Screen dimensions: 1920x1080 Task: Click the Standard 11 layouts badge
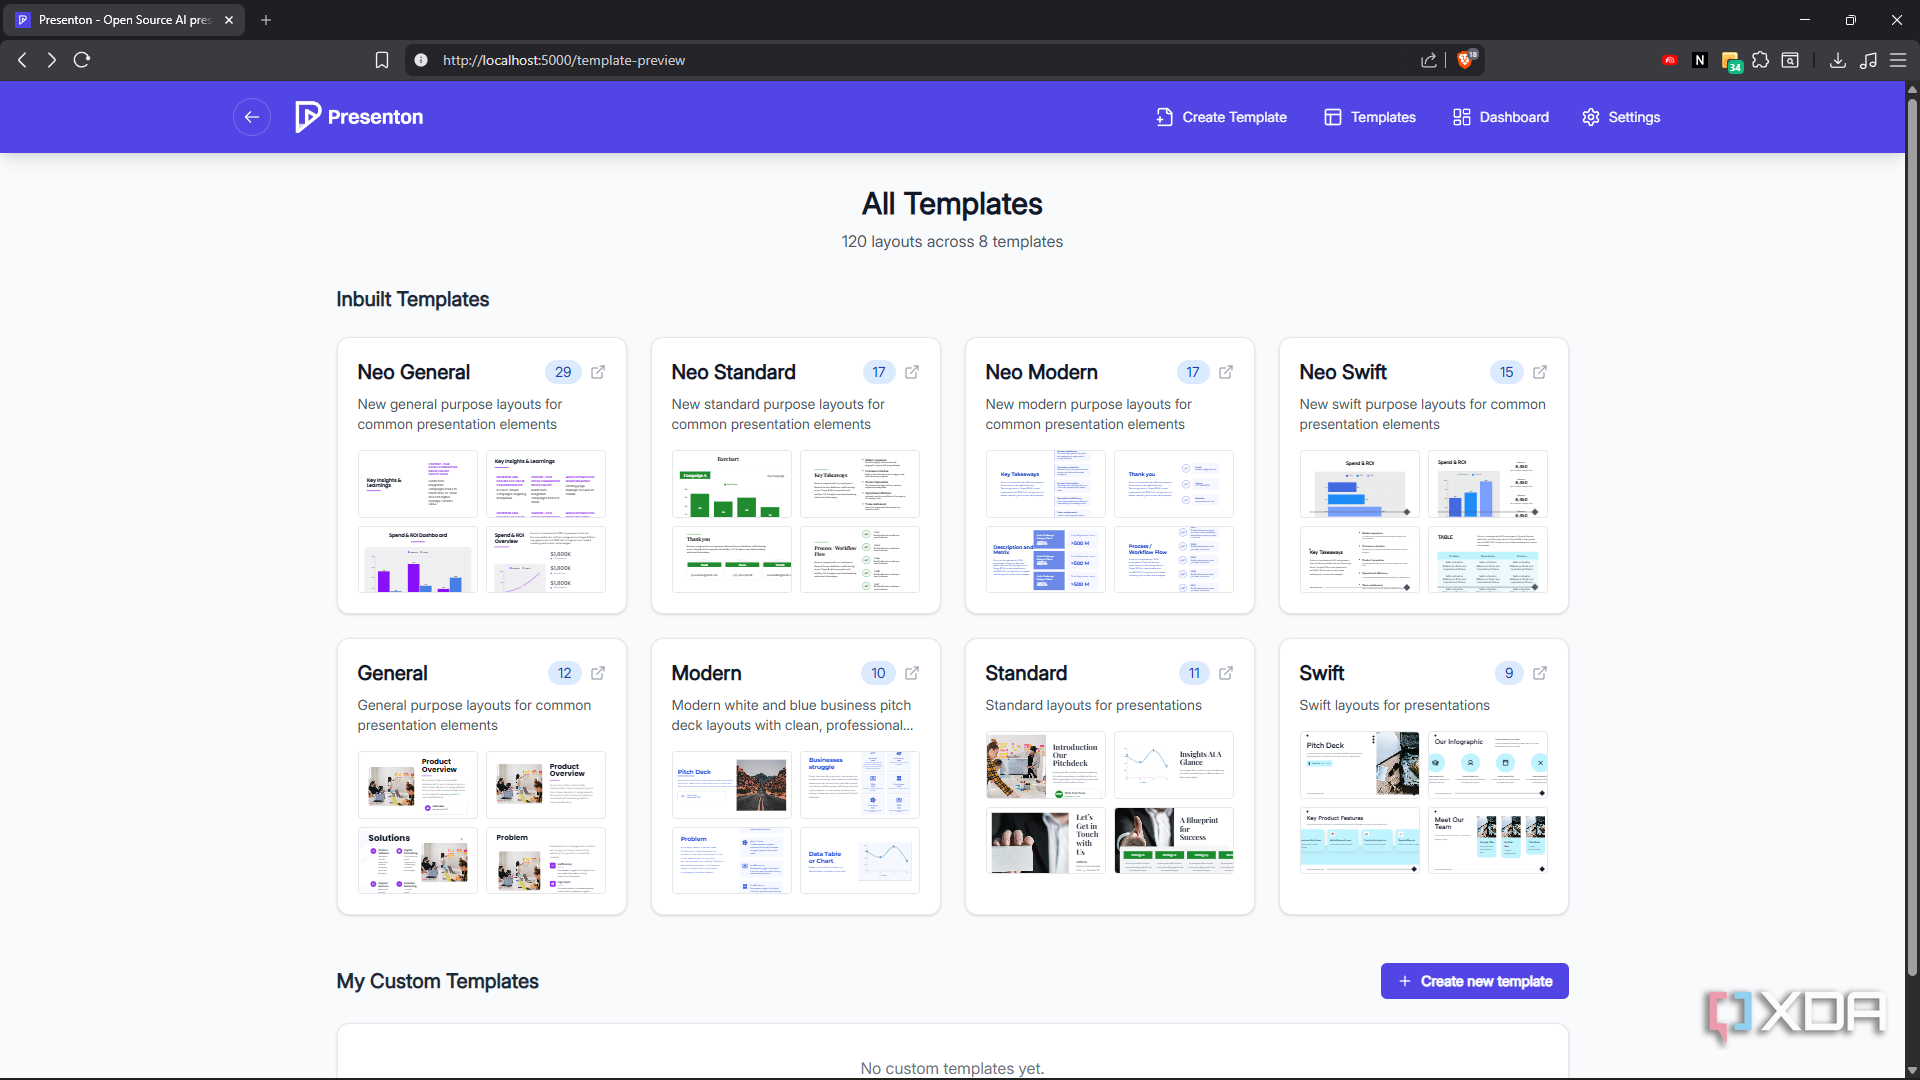(1194, 673)
